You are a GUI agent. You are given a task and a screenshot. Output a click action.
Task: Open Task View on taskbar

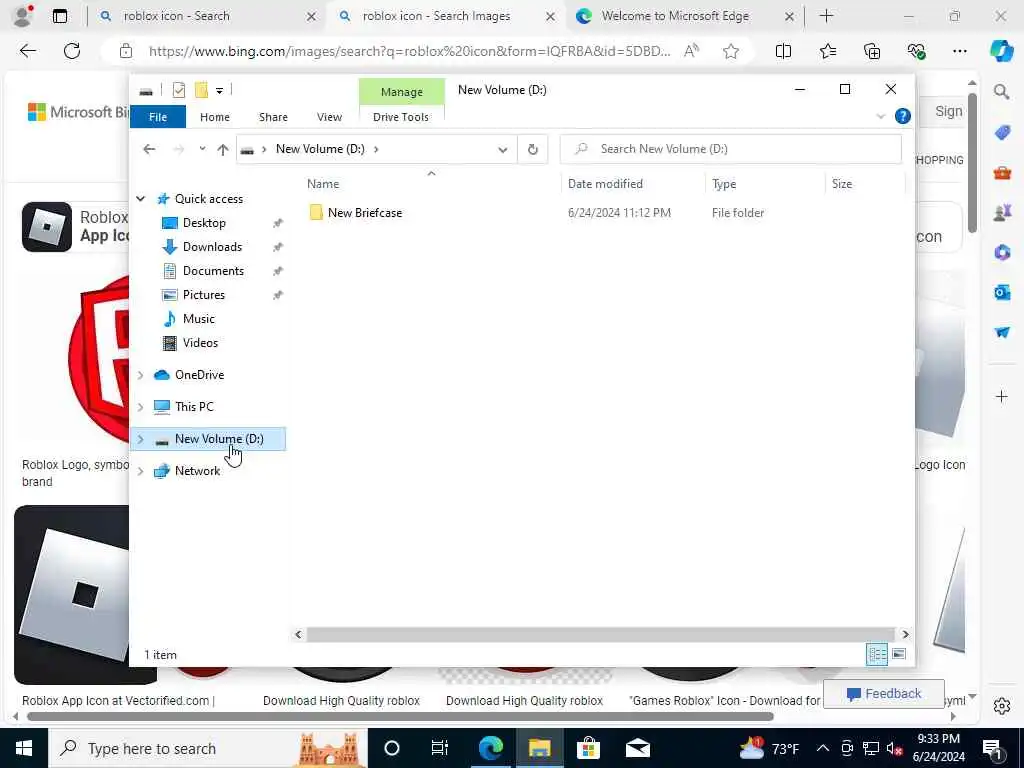pyautogui.click(x=440, y=748)
